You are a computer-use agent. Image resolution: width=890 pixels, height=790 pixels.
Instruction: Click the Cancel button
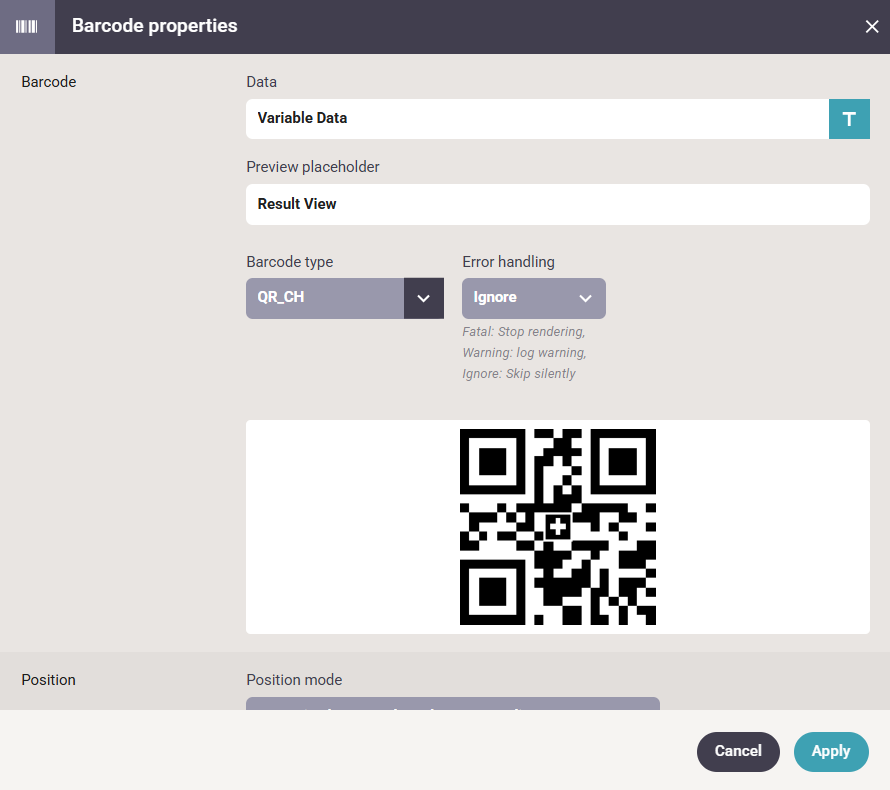tap(738, 751)
